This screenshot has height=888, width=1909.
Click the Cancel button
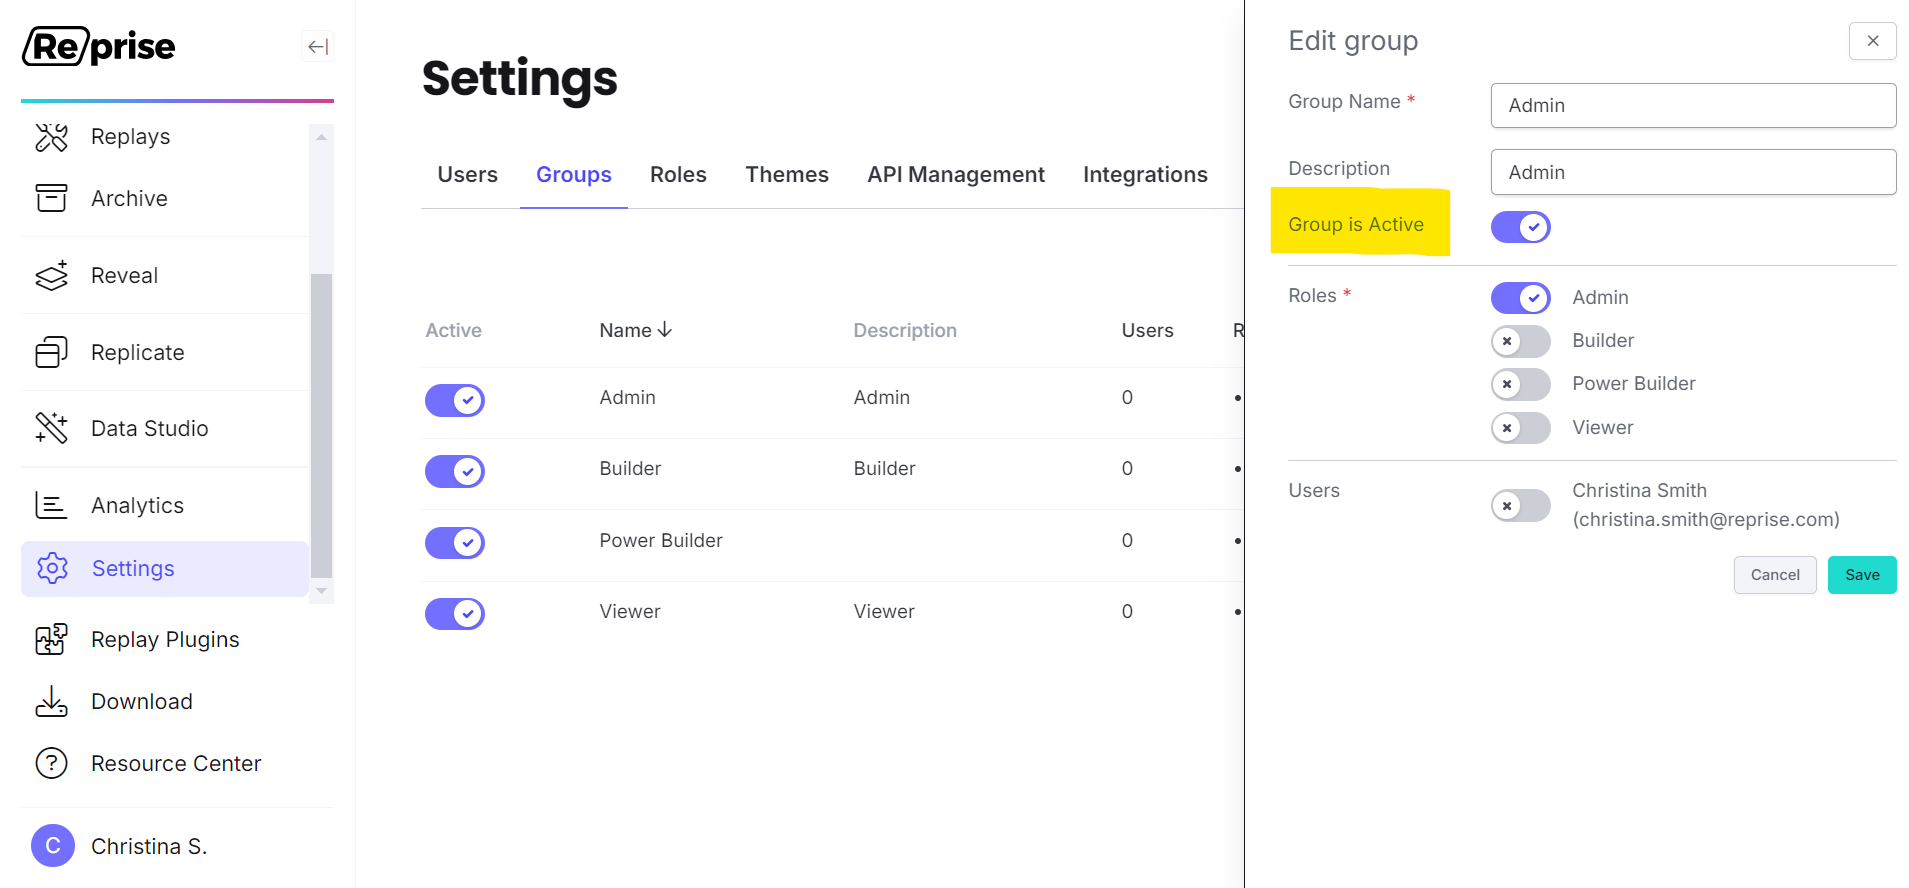[1774, 575]
